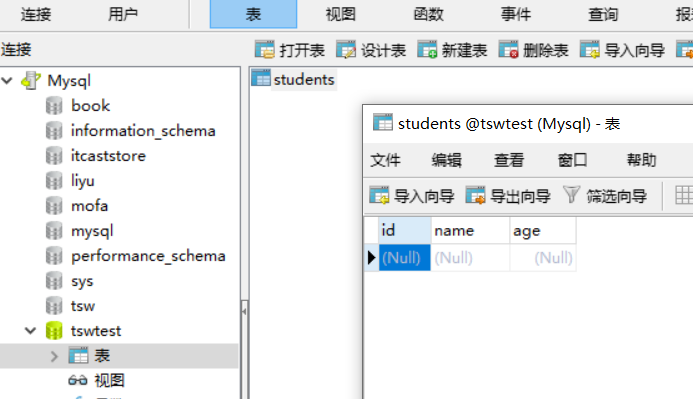The image size is (693, 399).
Task: Select the mofa database icon
Action: click(54, 206)
